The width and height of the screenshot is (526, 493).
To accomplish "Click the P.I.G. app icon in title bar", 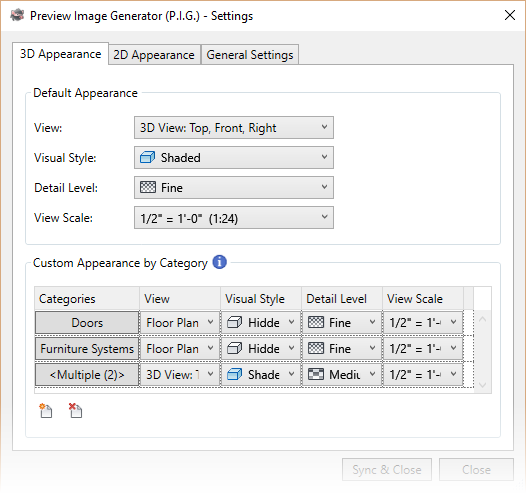I will click(17, 15).
